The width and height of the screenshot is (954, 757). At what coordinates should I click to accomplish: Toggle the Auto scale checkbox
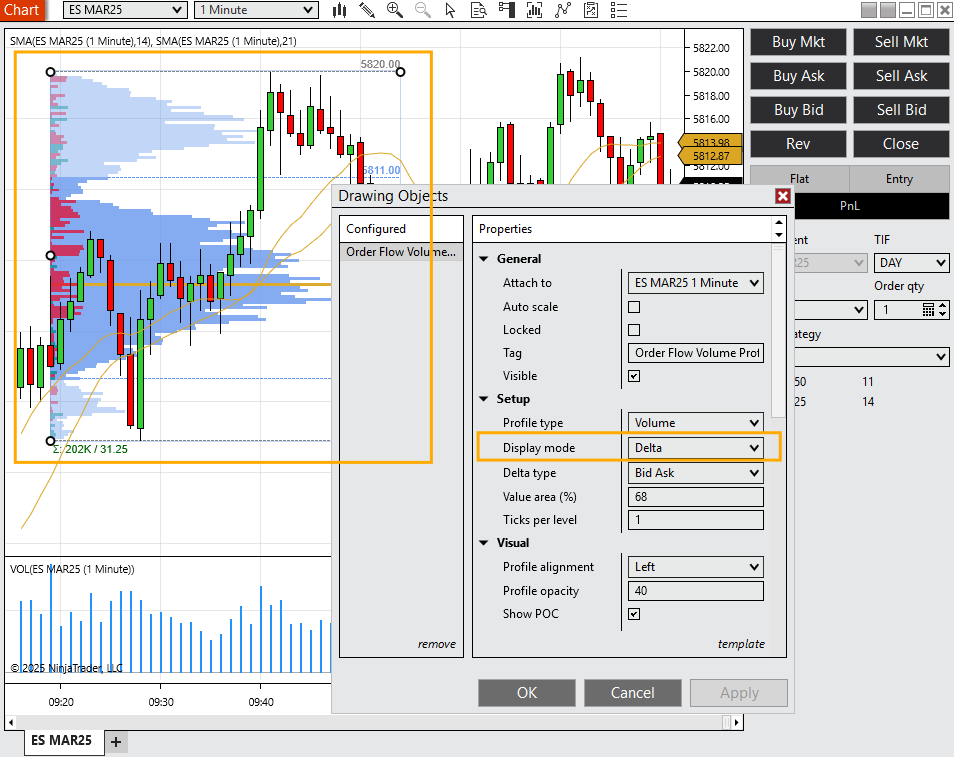pyautogui.click(x=634, y=307)
